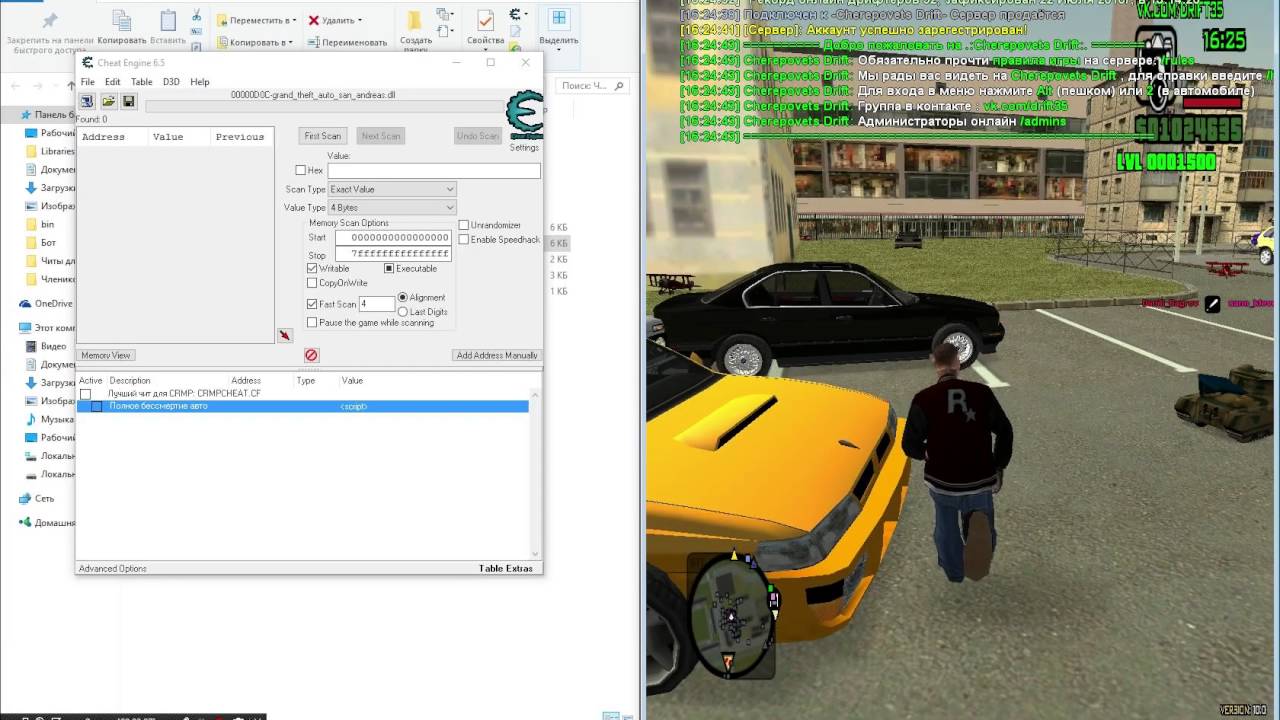Click the Rename icon in Explorer ribbon
1280x720 pixels.
tap(314, 42)
